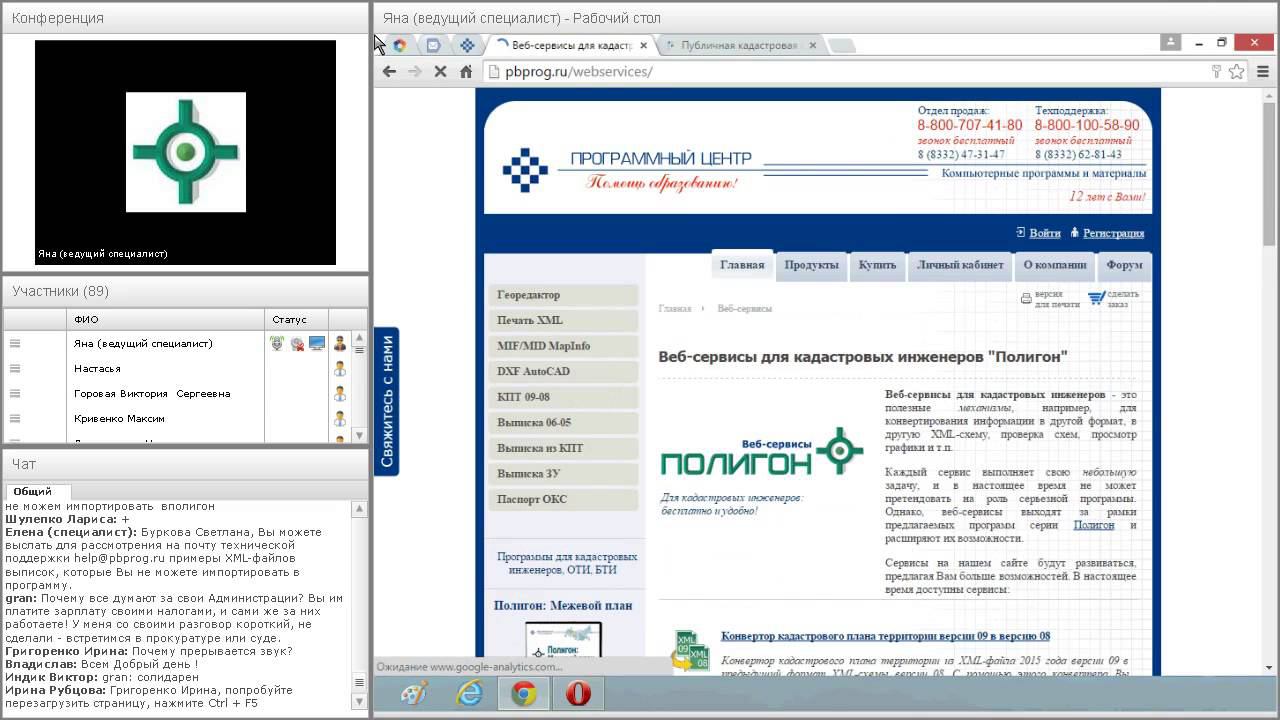The height and width of the screenshot is (720, 1280).
Task: Open 'Конвертор кадастрового плана территории' link
Action: tap(885, 636)
